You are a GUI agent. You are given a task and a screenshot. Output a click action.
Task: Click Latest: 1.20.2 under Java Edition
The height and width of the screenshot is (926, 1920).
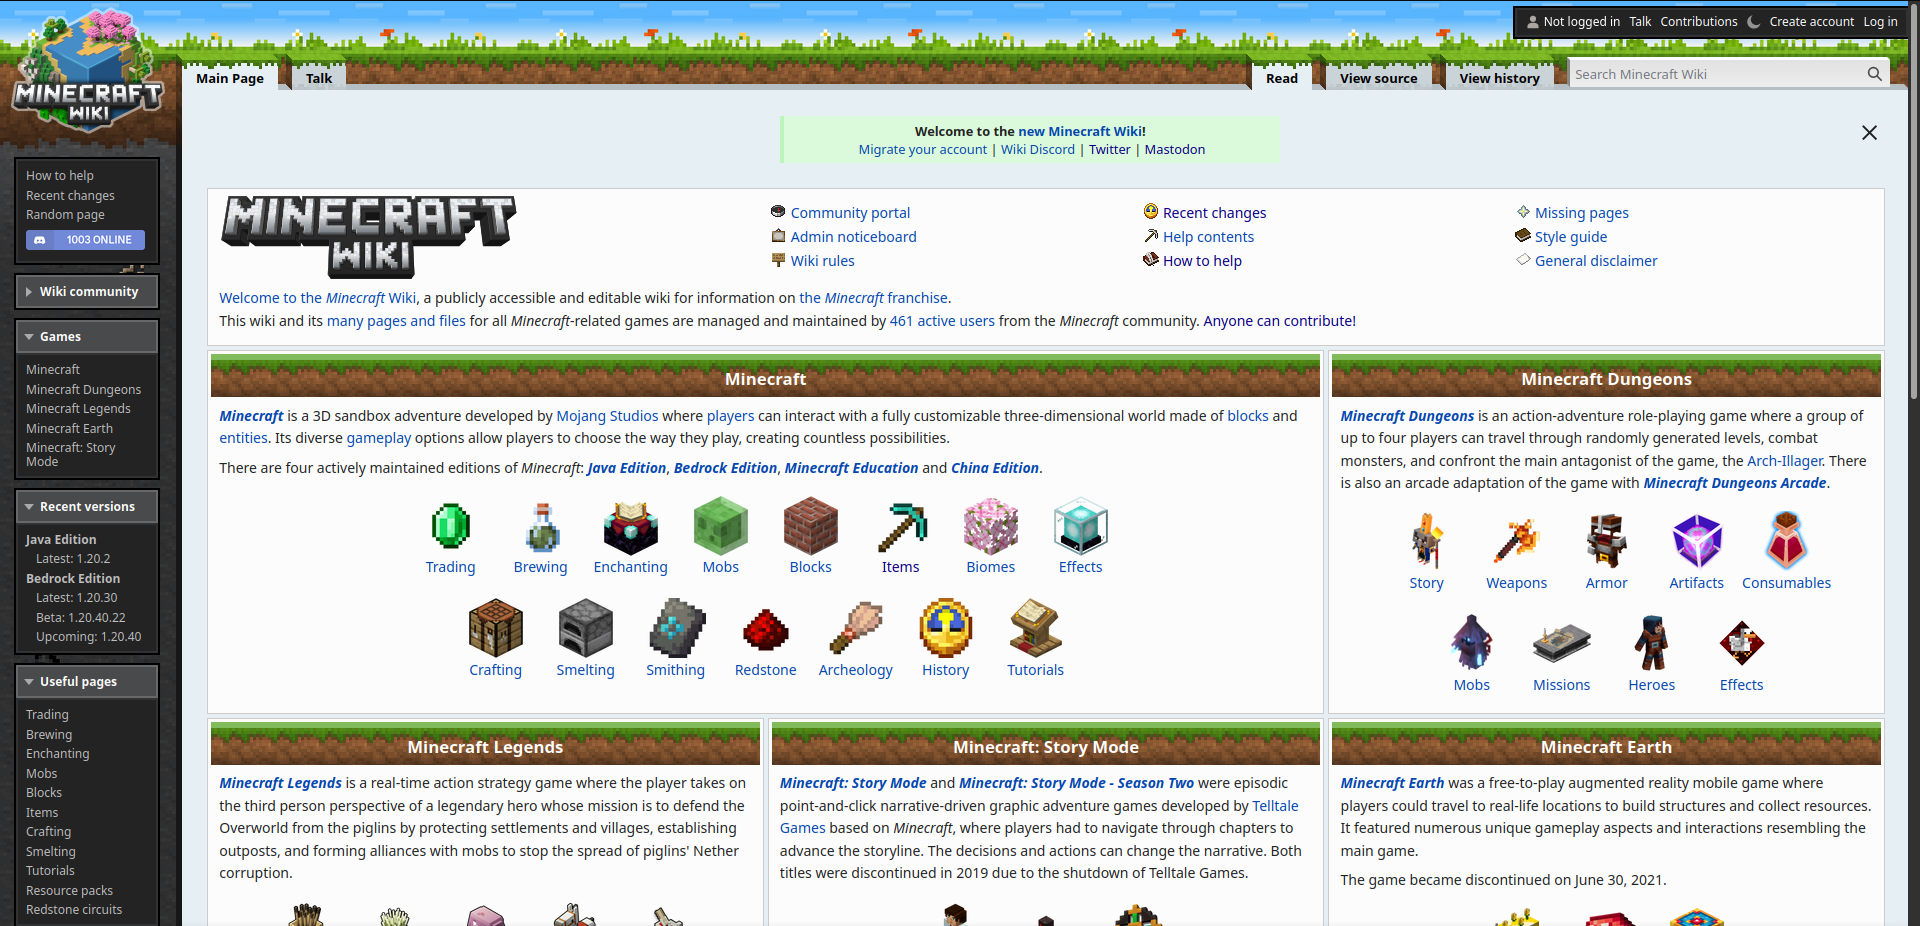click(x=73, y=559)
